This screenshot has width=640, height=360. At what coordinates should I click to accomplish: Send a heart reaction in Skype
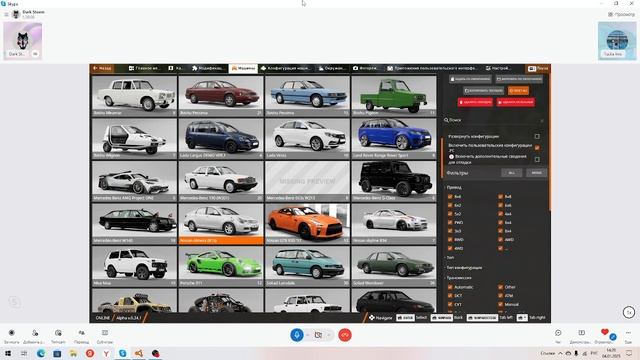[x=604, y=332]
